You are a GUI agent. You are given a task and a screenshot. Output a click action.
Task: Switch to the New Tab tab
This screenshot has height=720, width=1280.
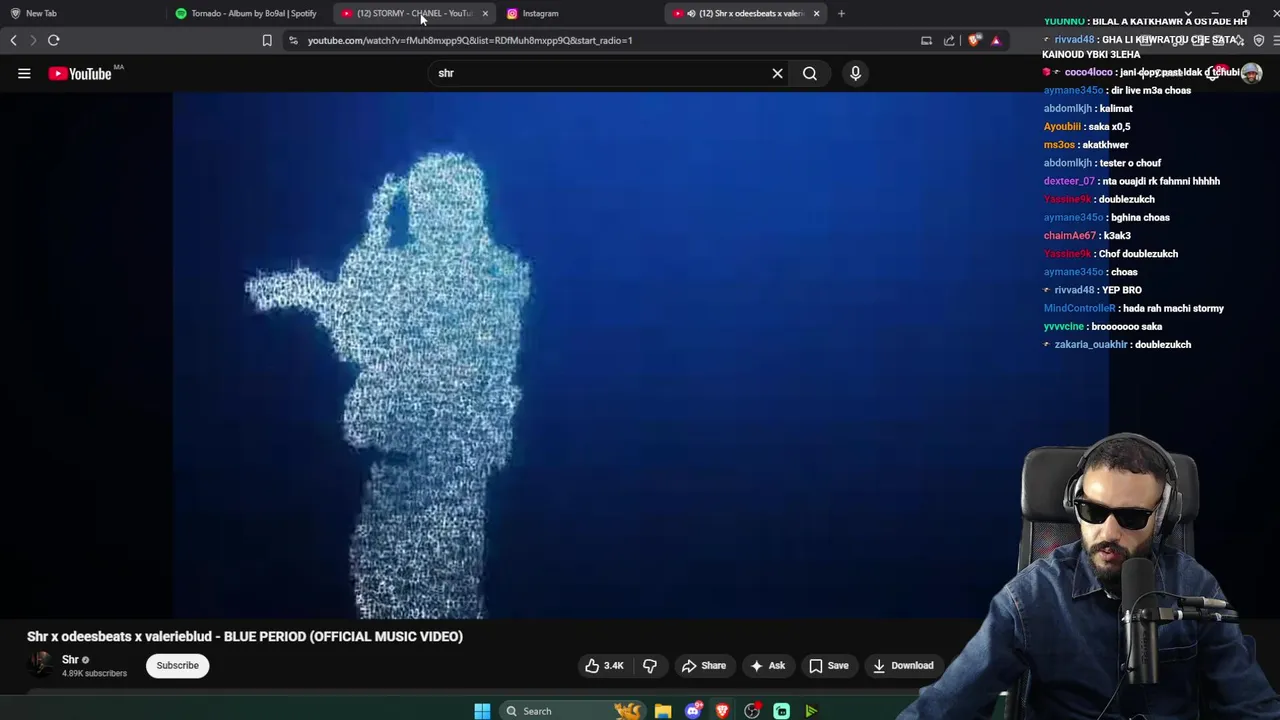(41, 13)
